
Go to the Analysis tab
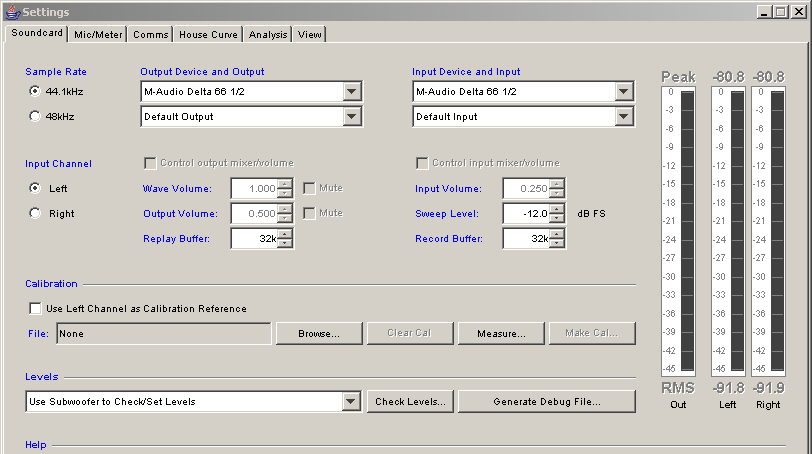[x=268, y=34]
